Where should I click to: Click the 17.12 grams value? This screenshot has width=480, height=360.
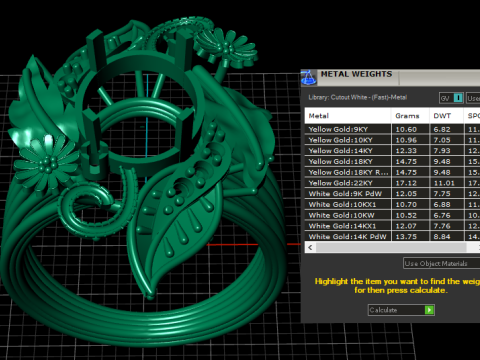click(x=406, y=183)
